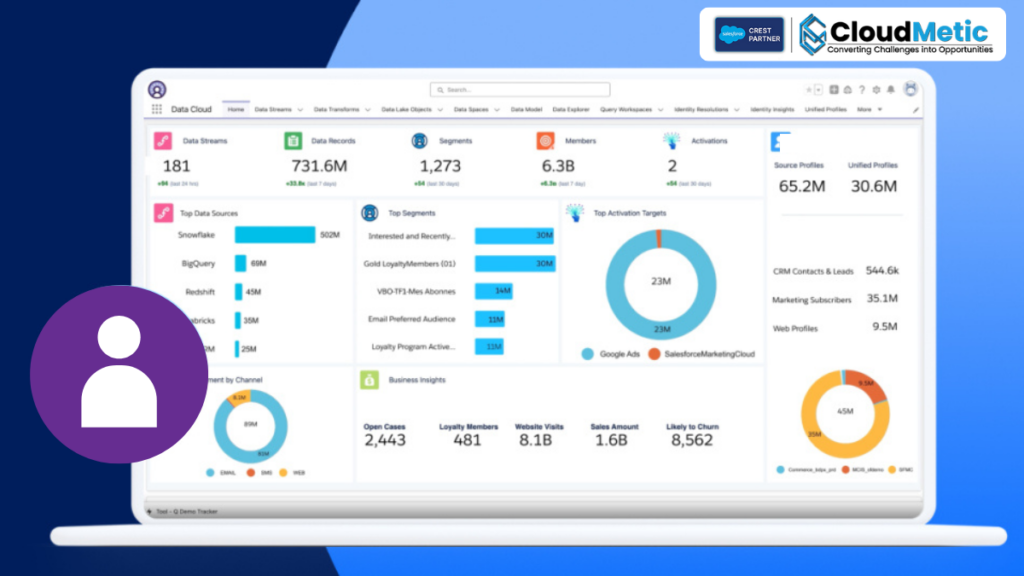Click the Activations card icon

pyautogui.click(x=671, y=140)
